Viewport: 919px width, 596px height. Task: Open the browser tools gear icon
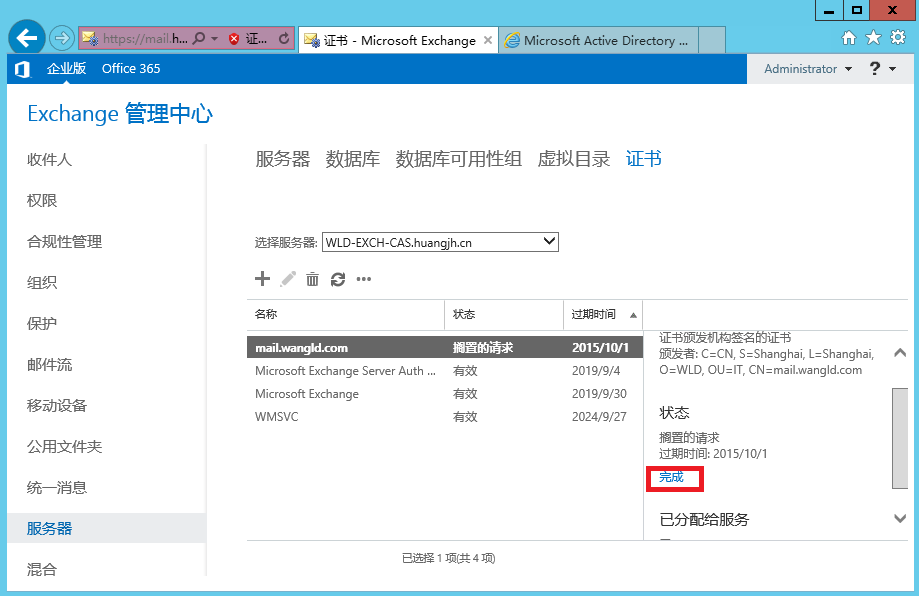pyautogui.click(x=898, y=38)
